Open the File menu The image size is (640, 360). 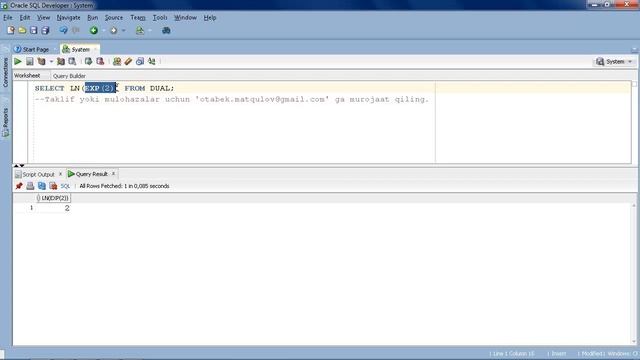(x=8, y=18)
